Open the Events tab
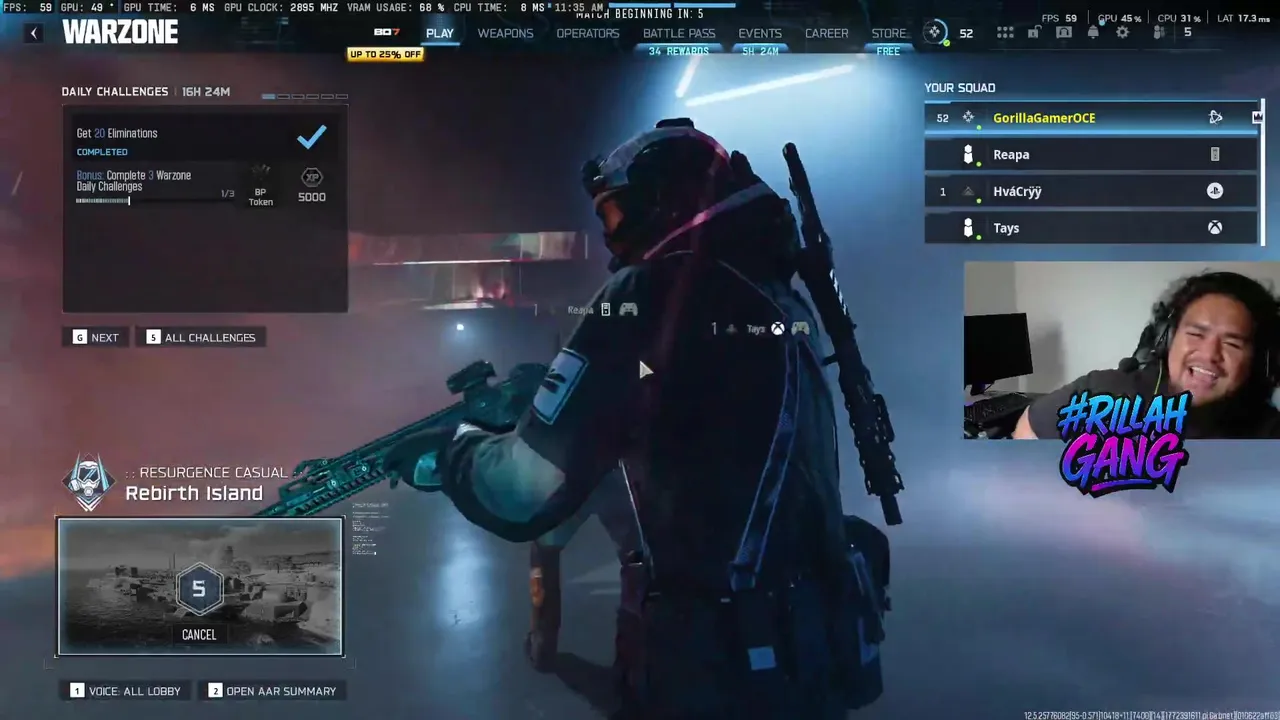 point(760,33)
